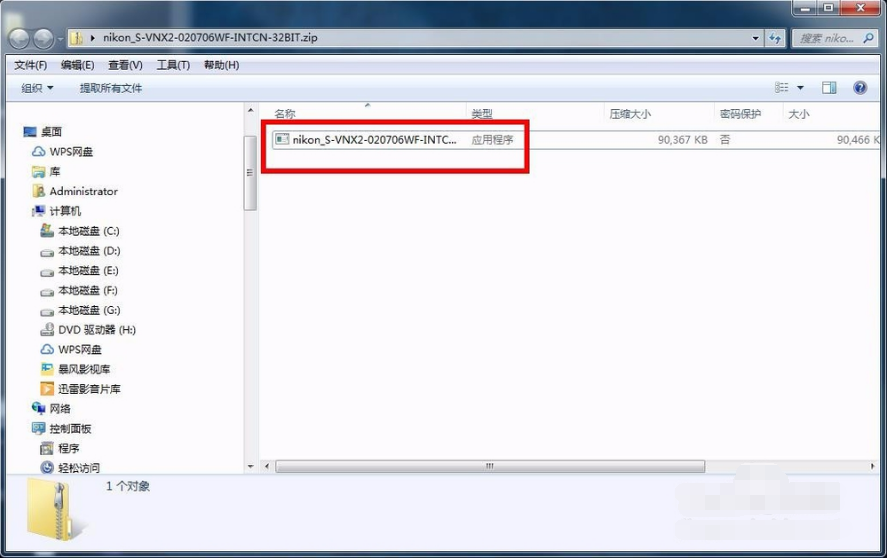Viewport: 887px width, 558px height.
Task: Expand the view options dropdown arrow
Action: click(x=800, y=88)
